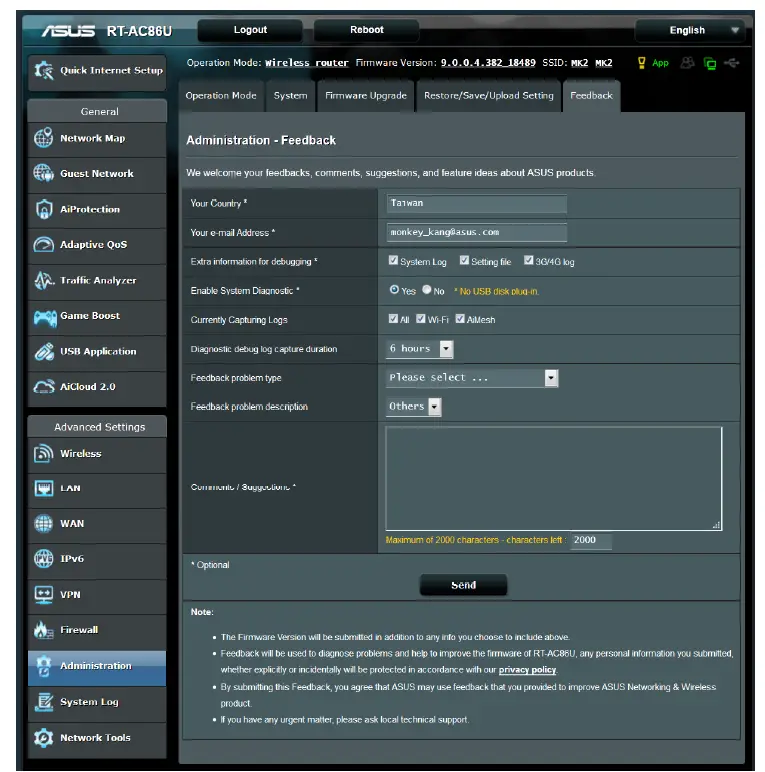Viewport: 765px width, 772px height.
Task: Toggle the AiMesh capturing logs checkbox
Action: [460, 319]
